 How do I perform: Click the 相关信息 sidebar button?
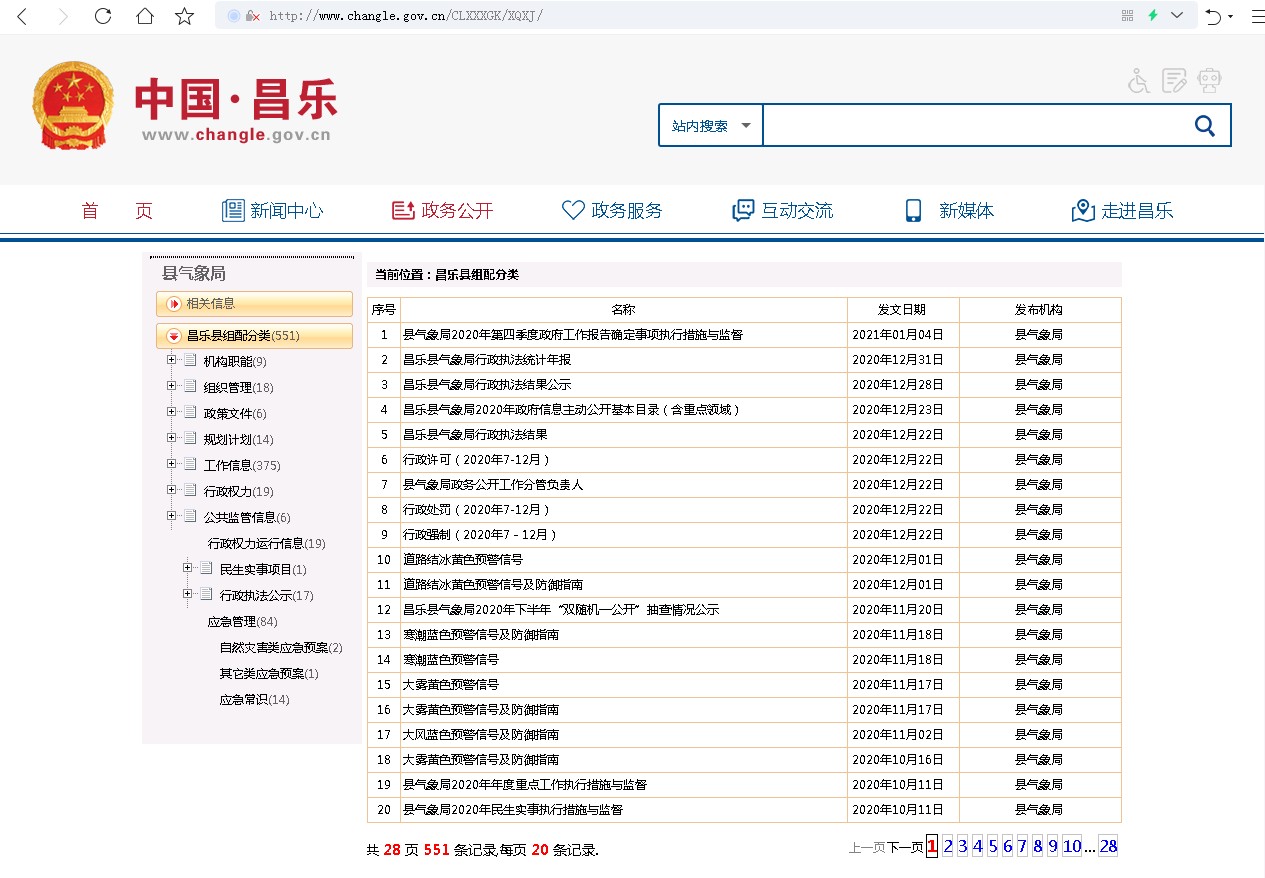(254, 304)
